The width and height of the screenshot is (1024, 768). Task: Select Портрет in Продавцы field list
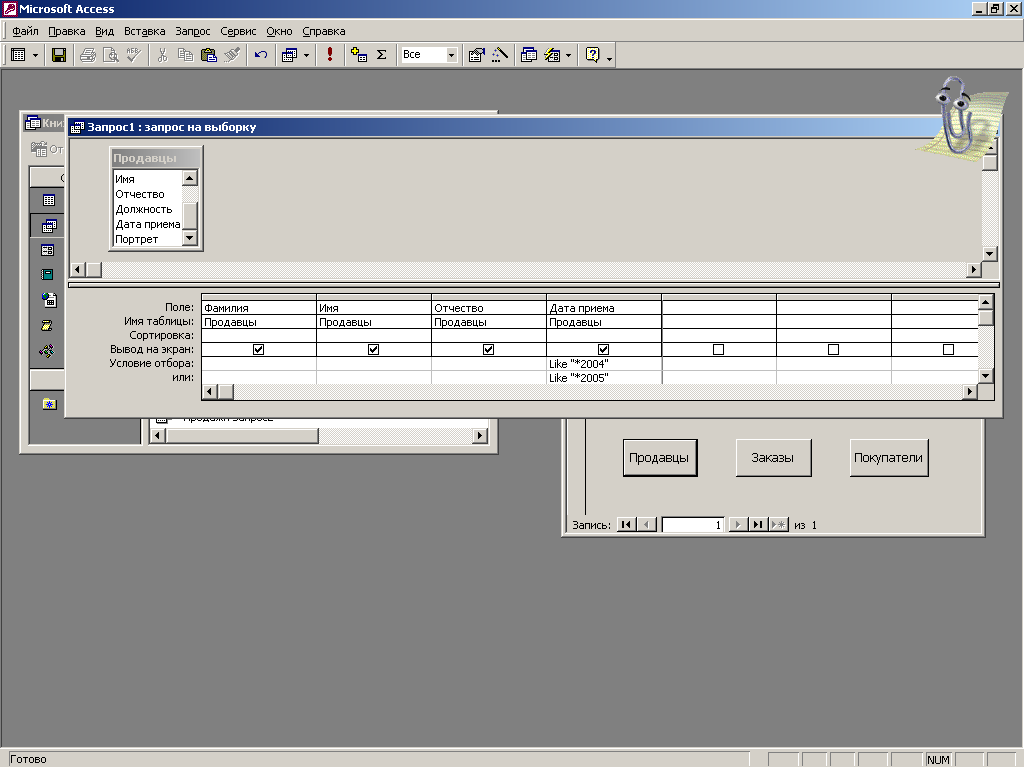(x=148, y=239)
